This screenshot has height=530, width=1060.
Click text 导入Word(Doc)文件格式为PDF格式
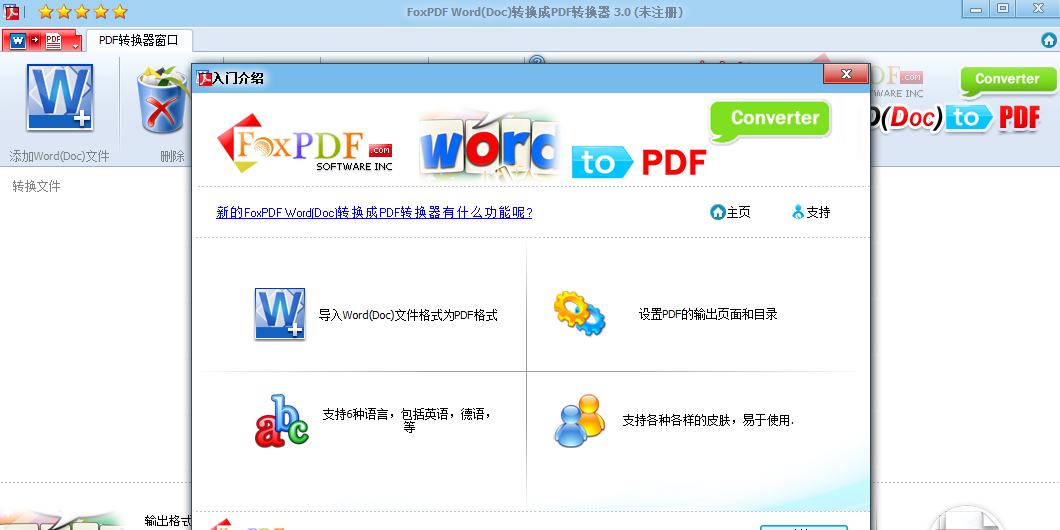[x=408, y=315]
